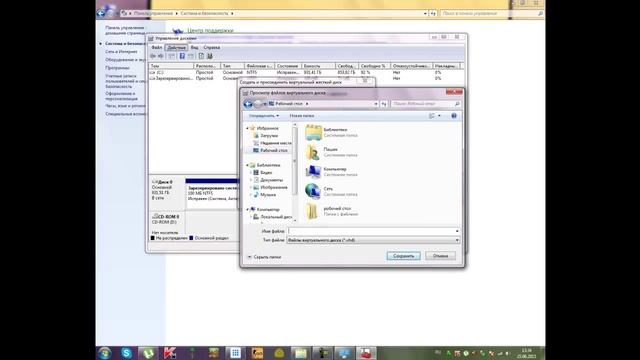The height and width of the screenshot is (360, 640).
Task: Select Недавние места in the navigation tree
Action: (276, 143)
